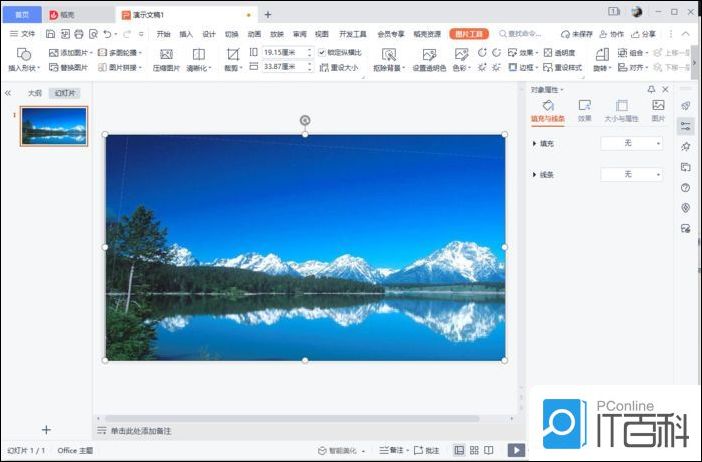Click 透明度 transparency button
The image size is (702, 462).
[559, 53]
